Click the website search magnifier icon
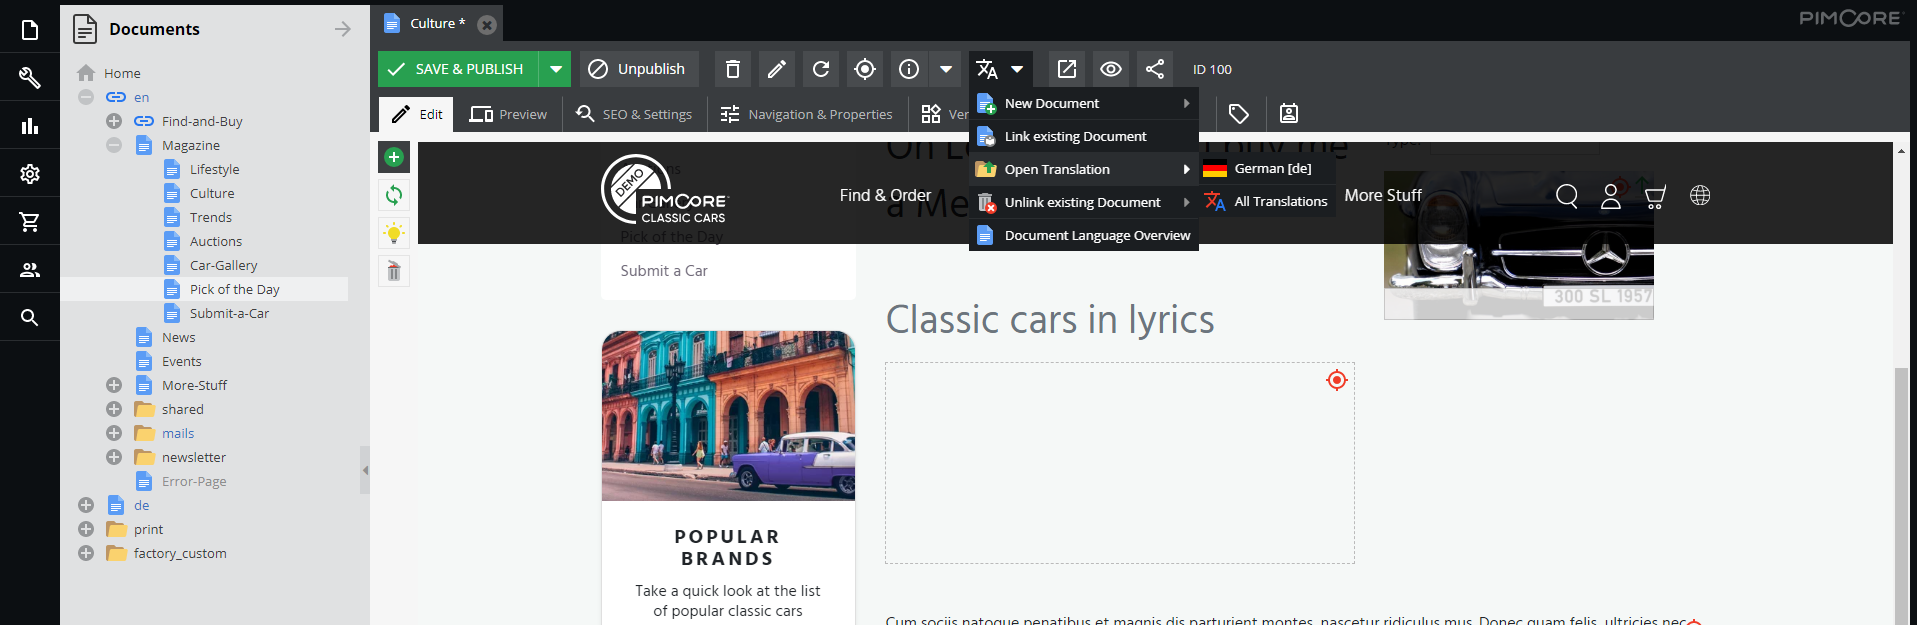Screen dimensions: 1917x625 click(x=1567, y=196)
